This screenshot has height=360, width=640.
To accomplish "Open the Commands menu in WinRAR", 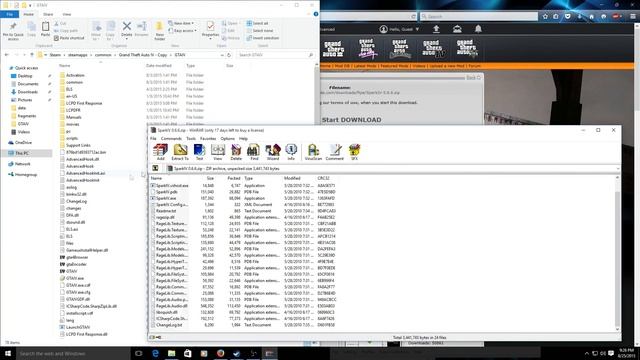I will [x=171, y=139].
